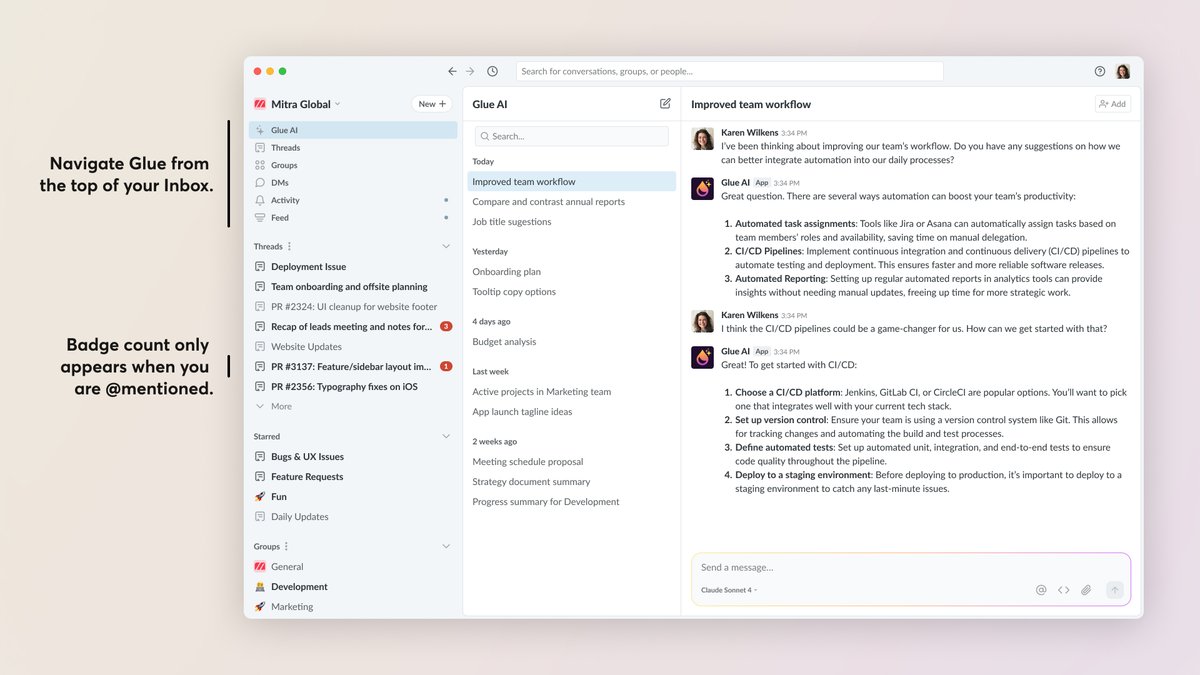Expand the Mitra Global workspace menu
The image size is (1200, 675).
297,104
